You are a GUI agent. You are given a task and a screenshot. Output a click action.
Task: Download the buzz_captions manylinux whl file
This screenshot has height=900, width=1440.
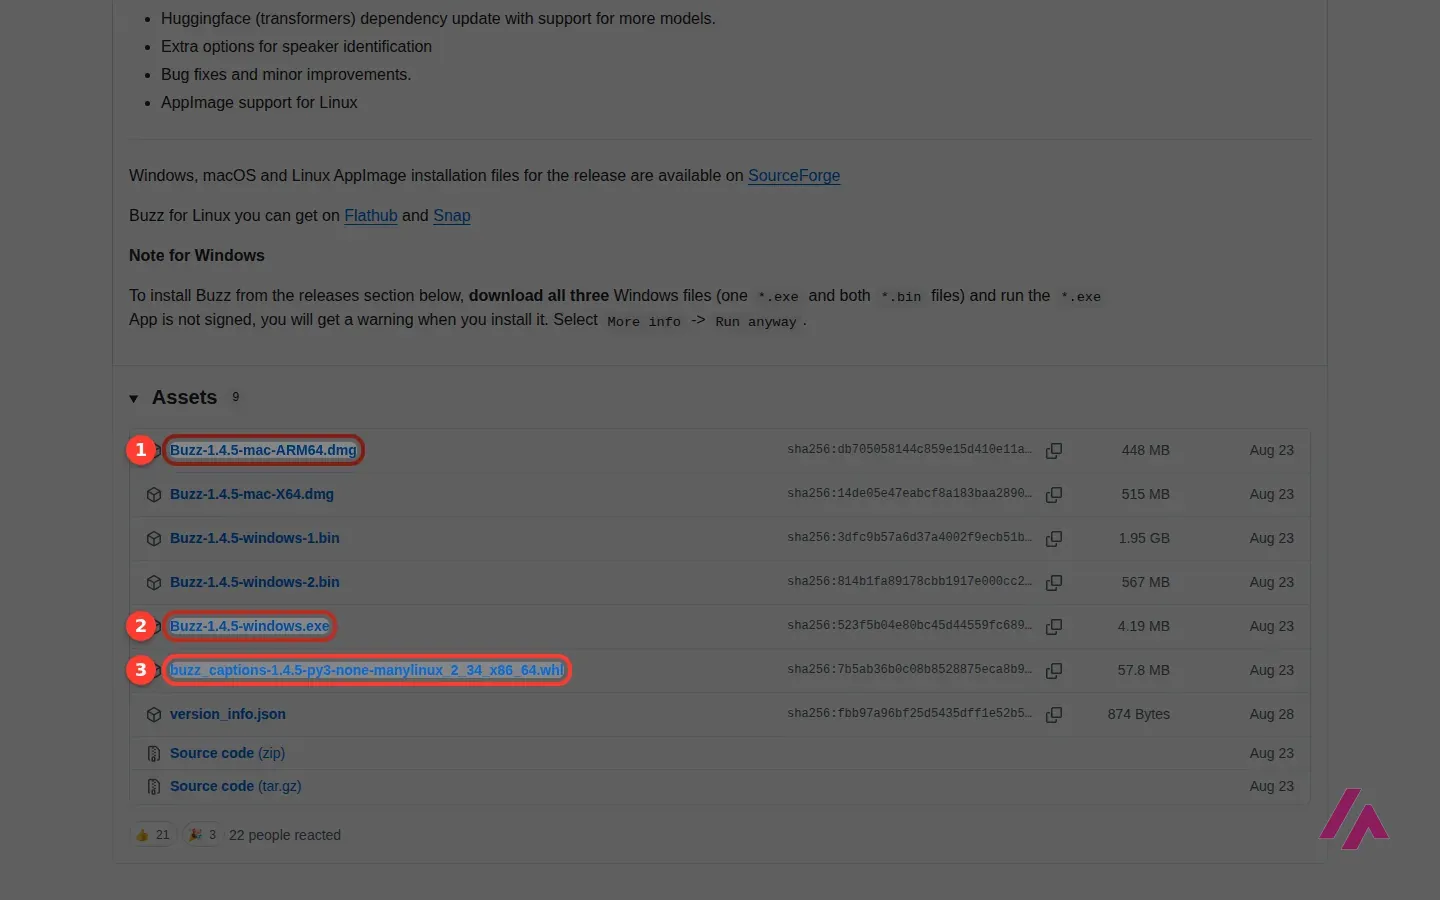click(367, 670)
